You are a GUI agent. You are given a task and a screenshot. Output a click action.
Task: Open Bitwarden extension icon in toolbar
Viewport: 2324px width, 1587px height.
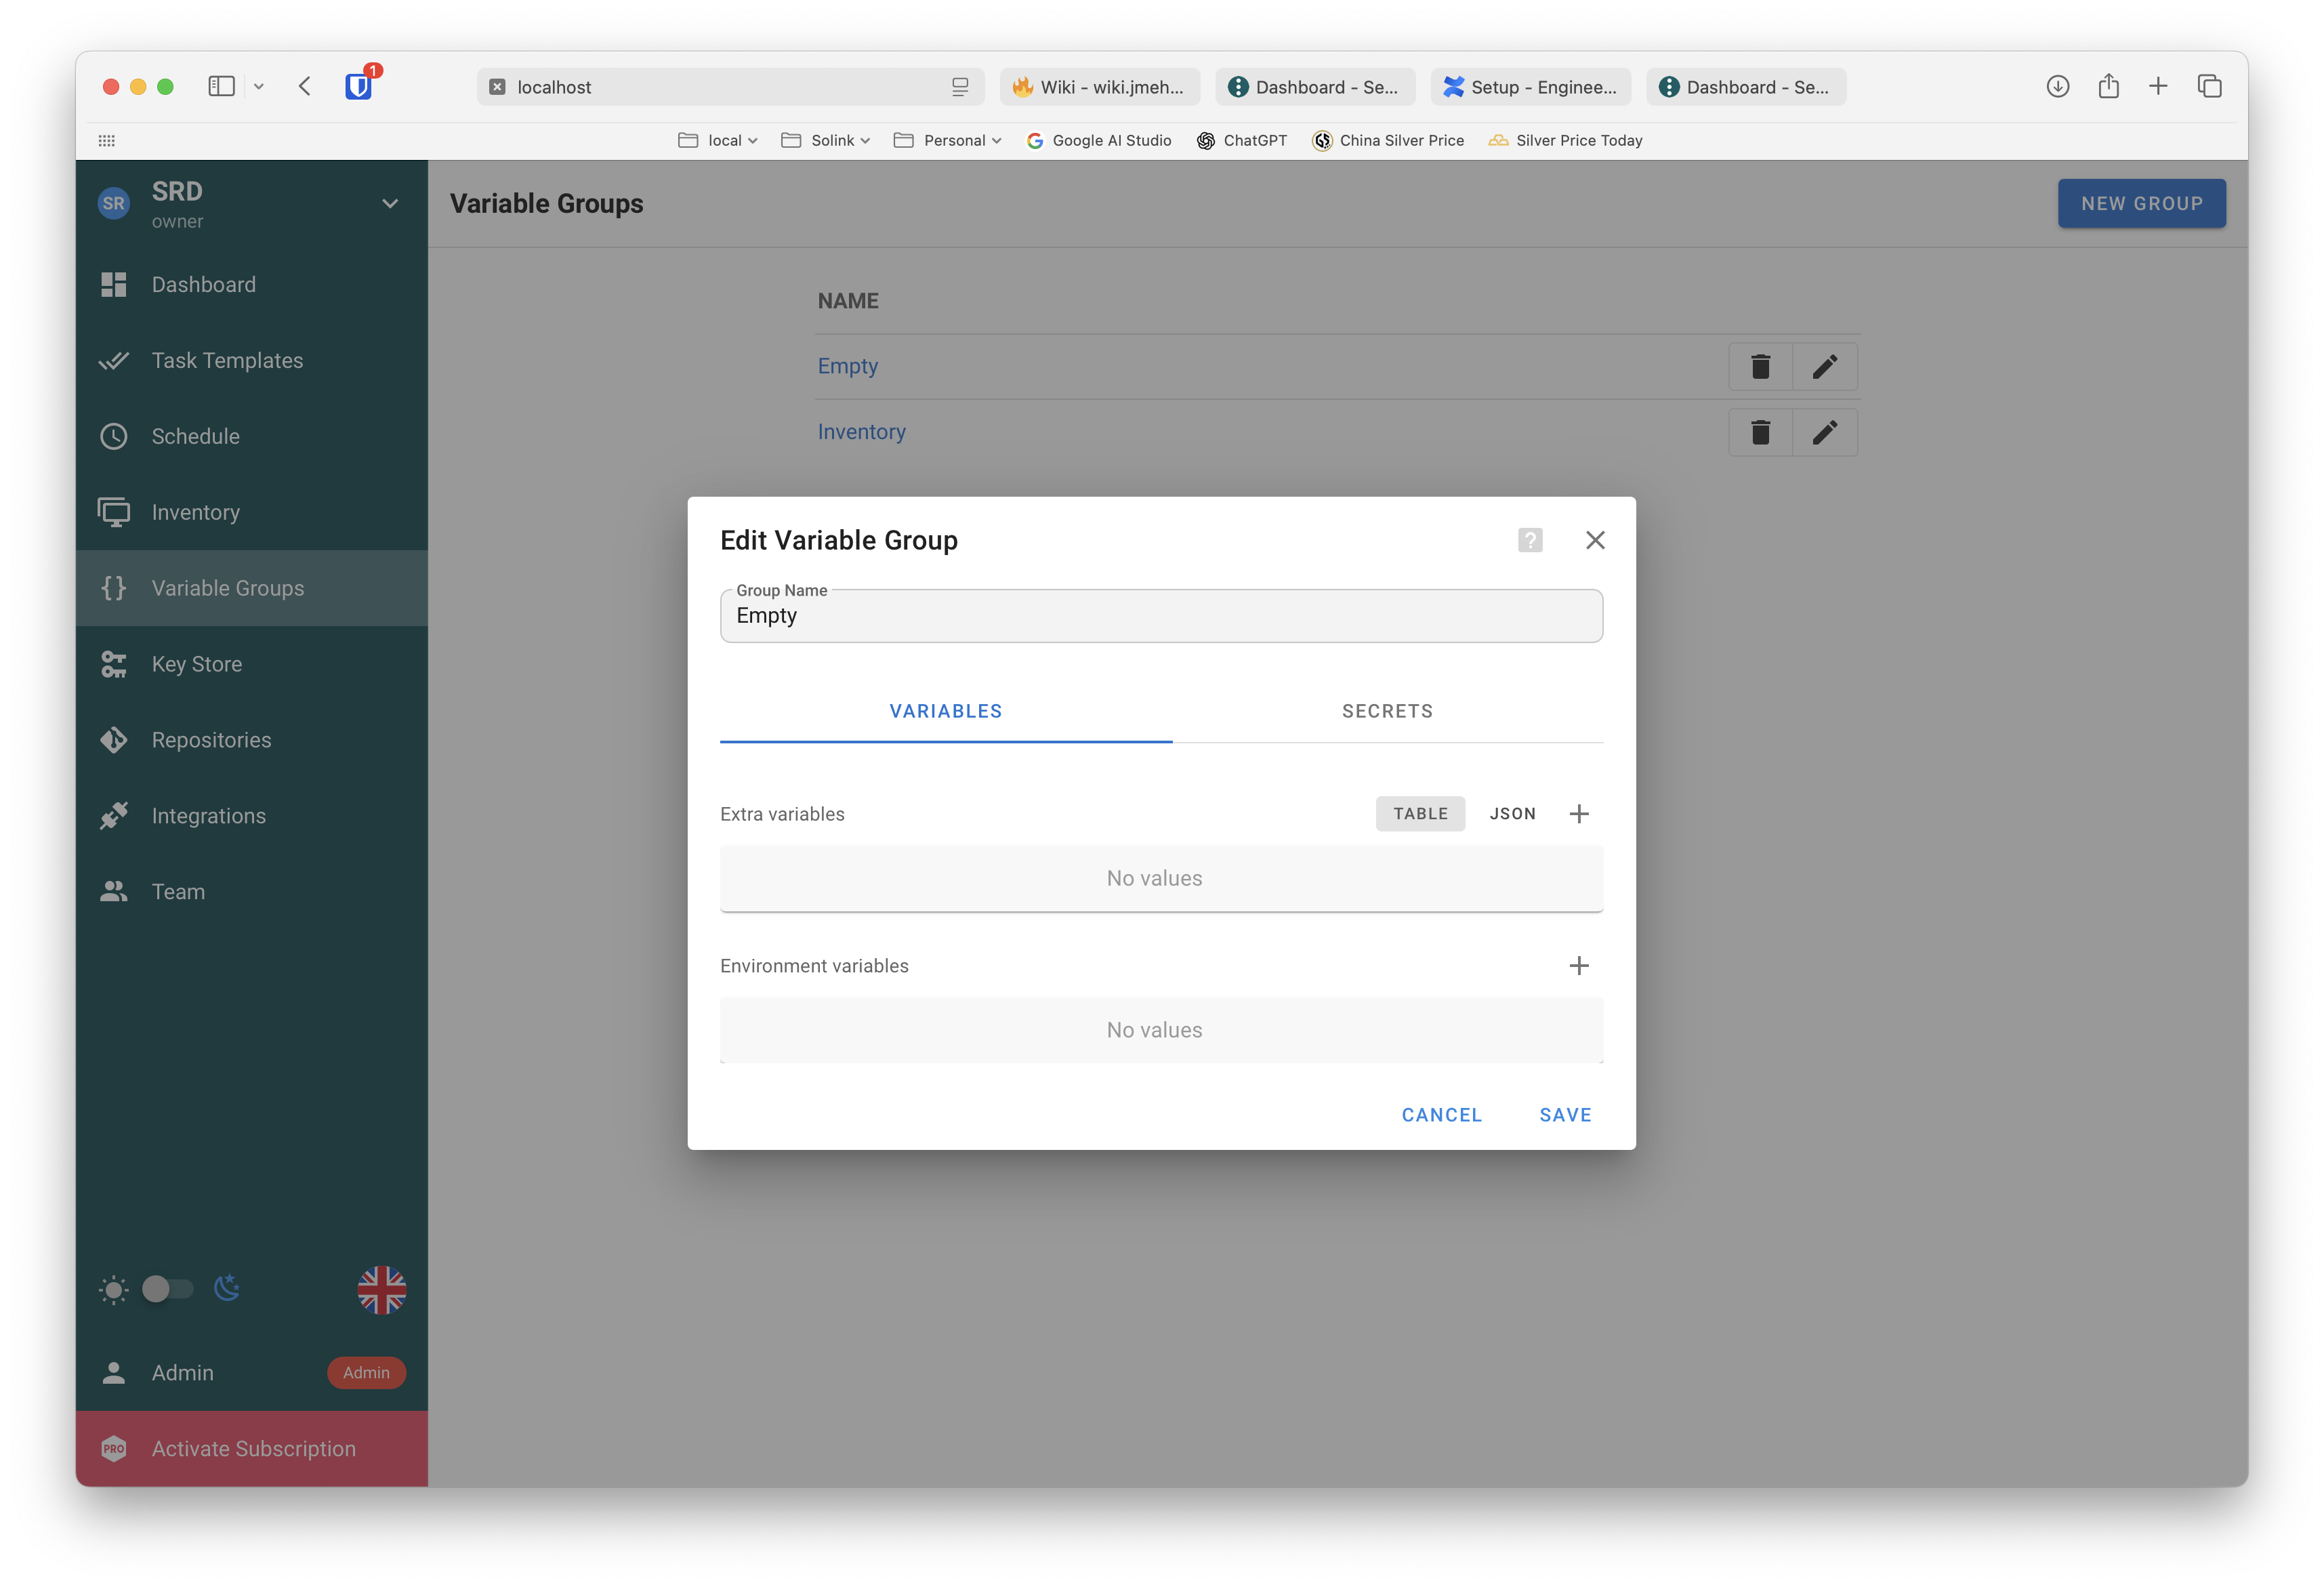coord(358,87)
